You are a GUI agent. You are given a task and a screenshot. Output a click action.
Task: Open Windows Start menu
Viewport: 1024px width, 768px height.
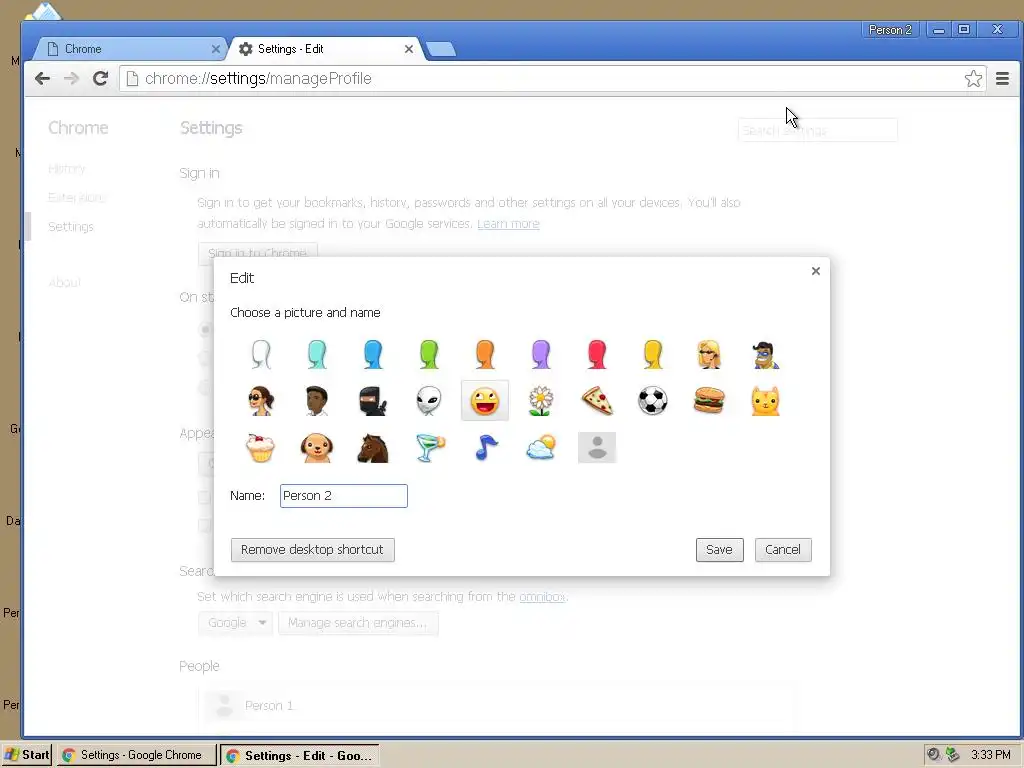point(26,755)
